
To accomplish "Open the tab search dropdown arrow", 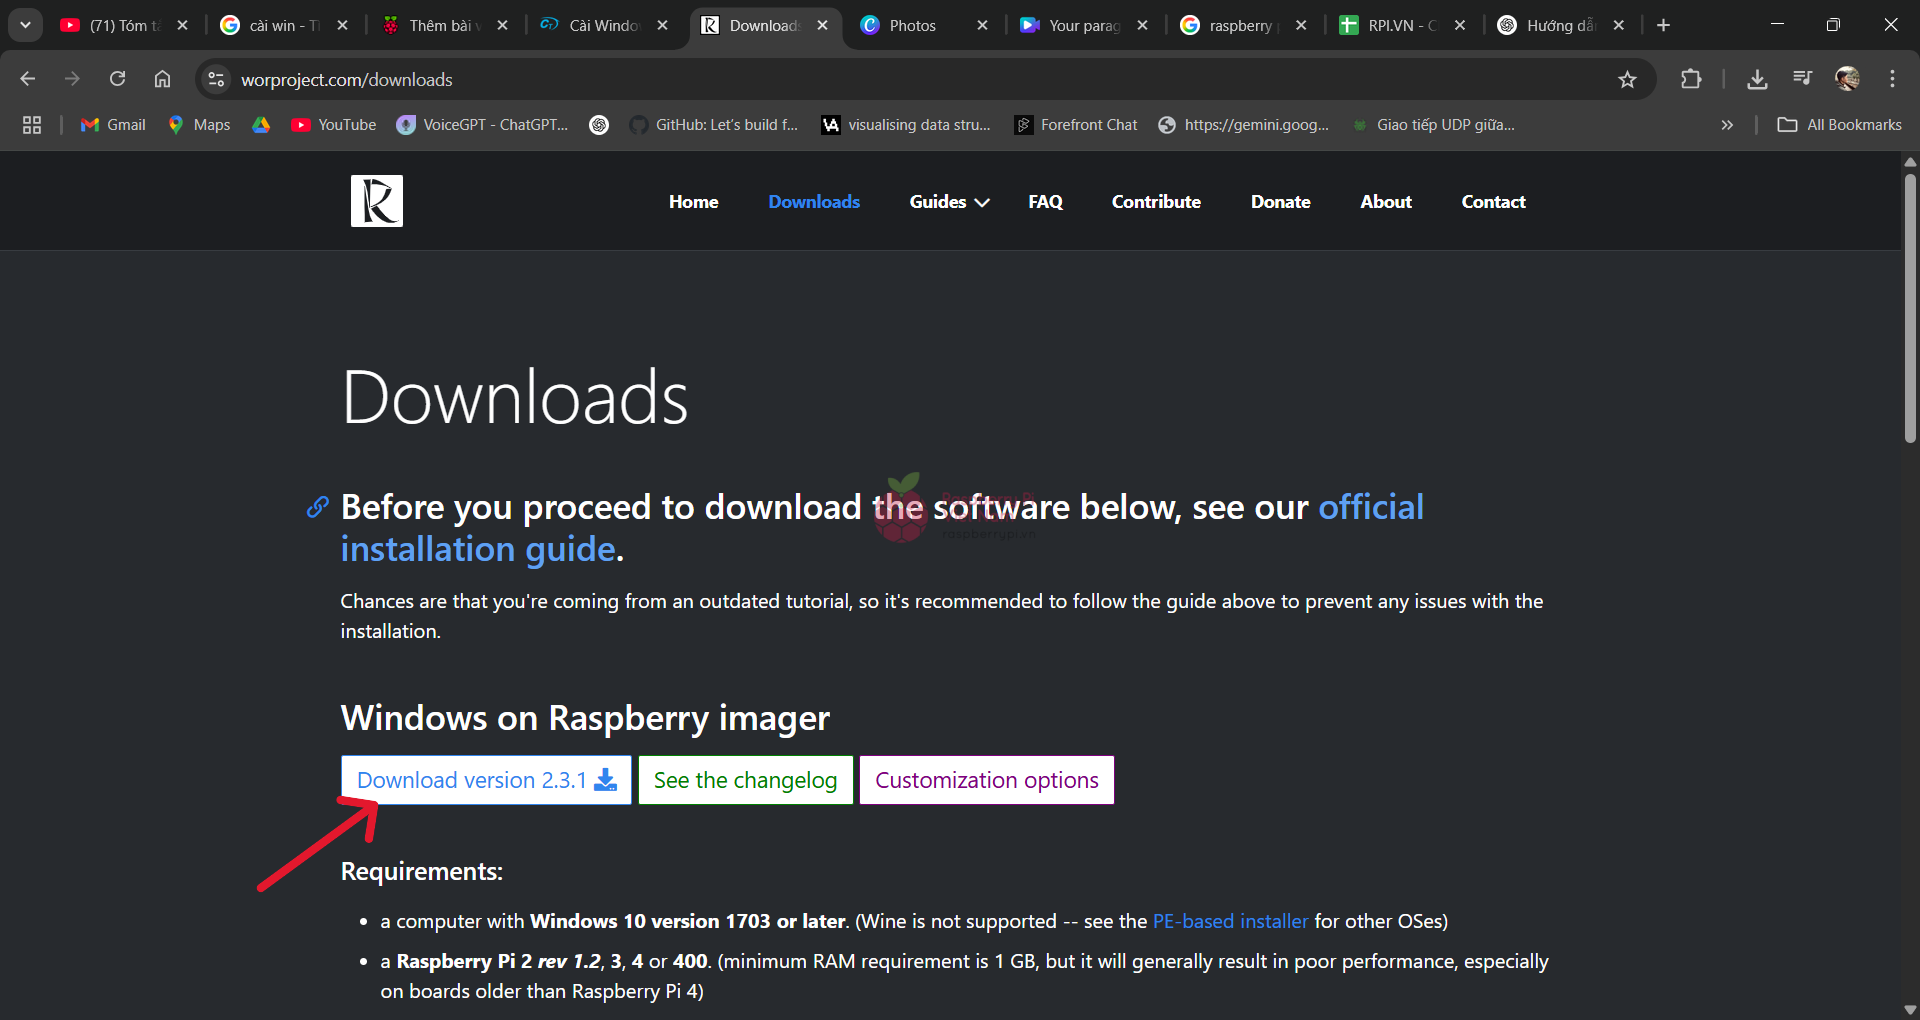I will [x=25, y=25].
